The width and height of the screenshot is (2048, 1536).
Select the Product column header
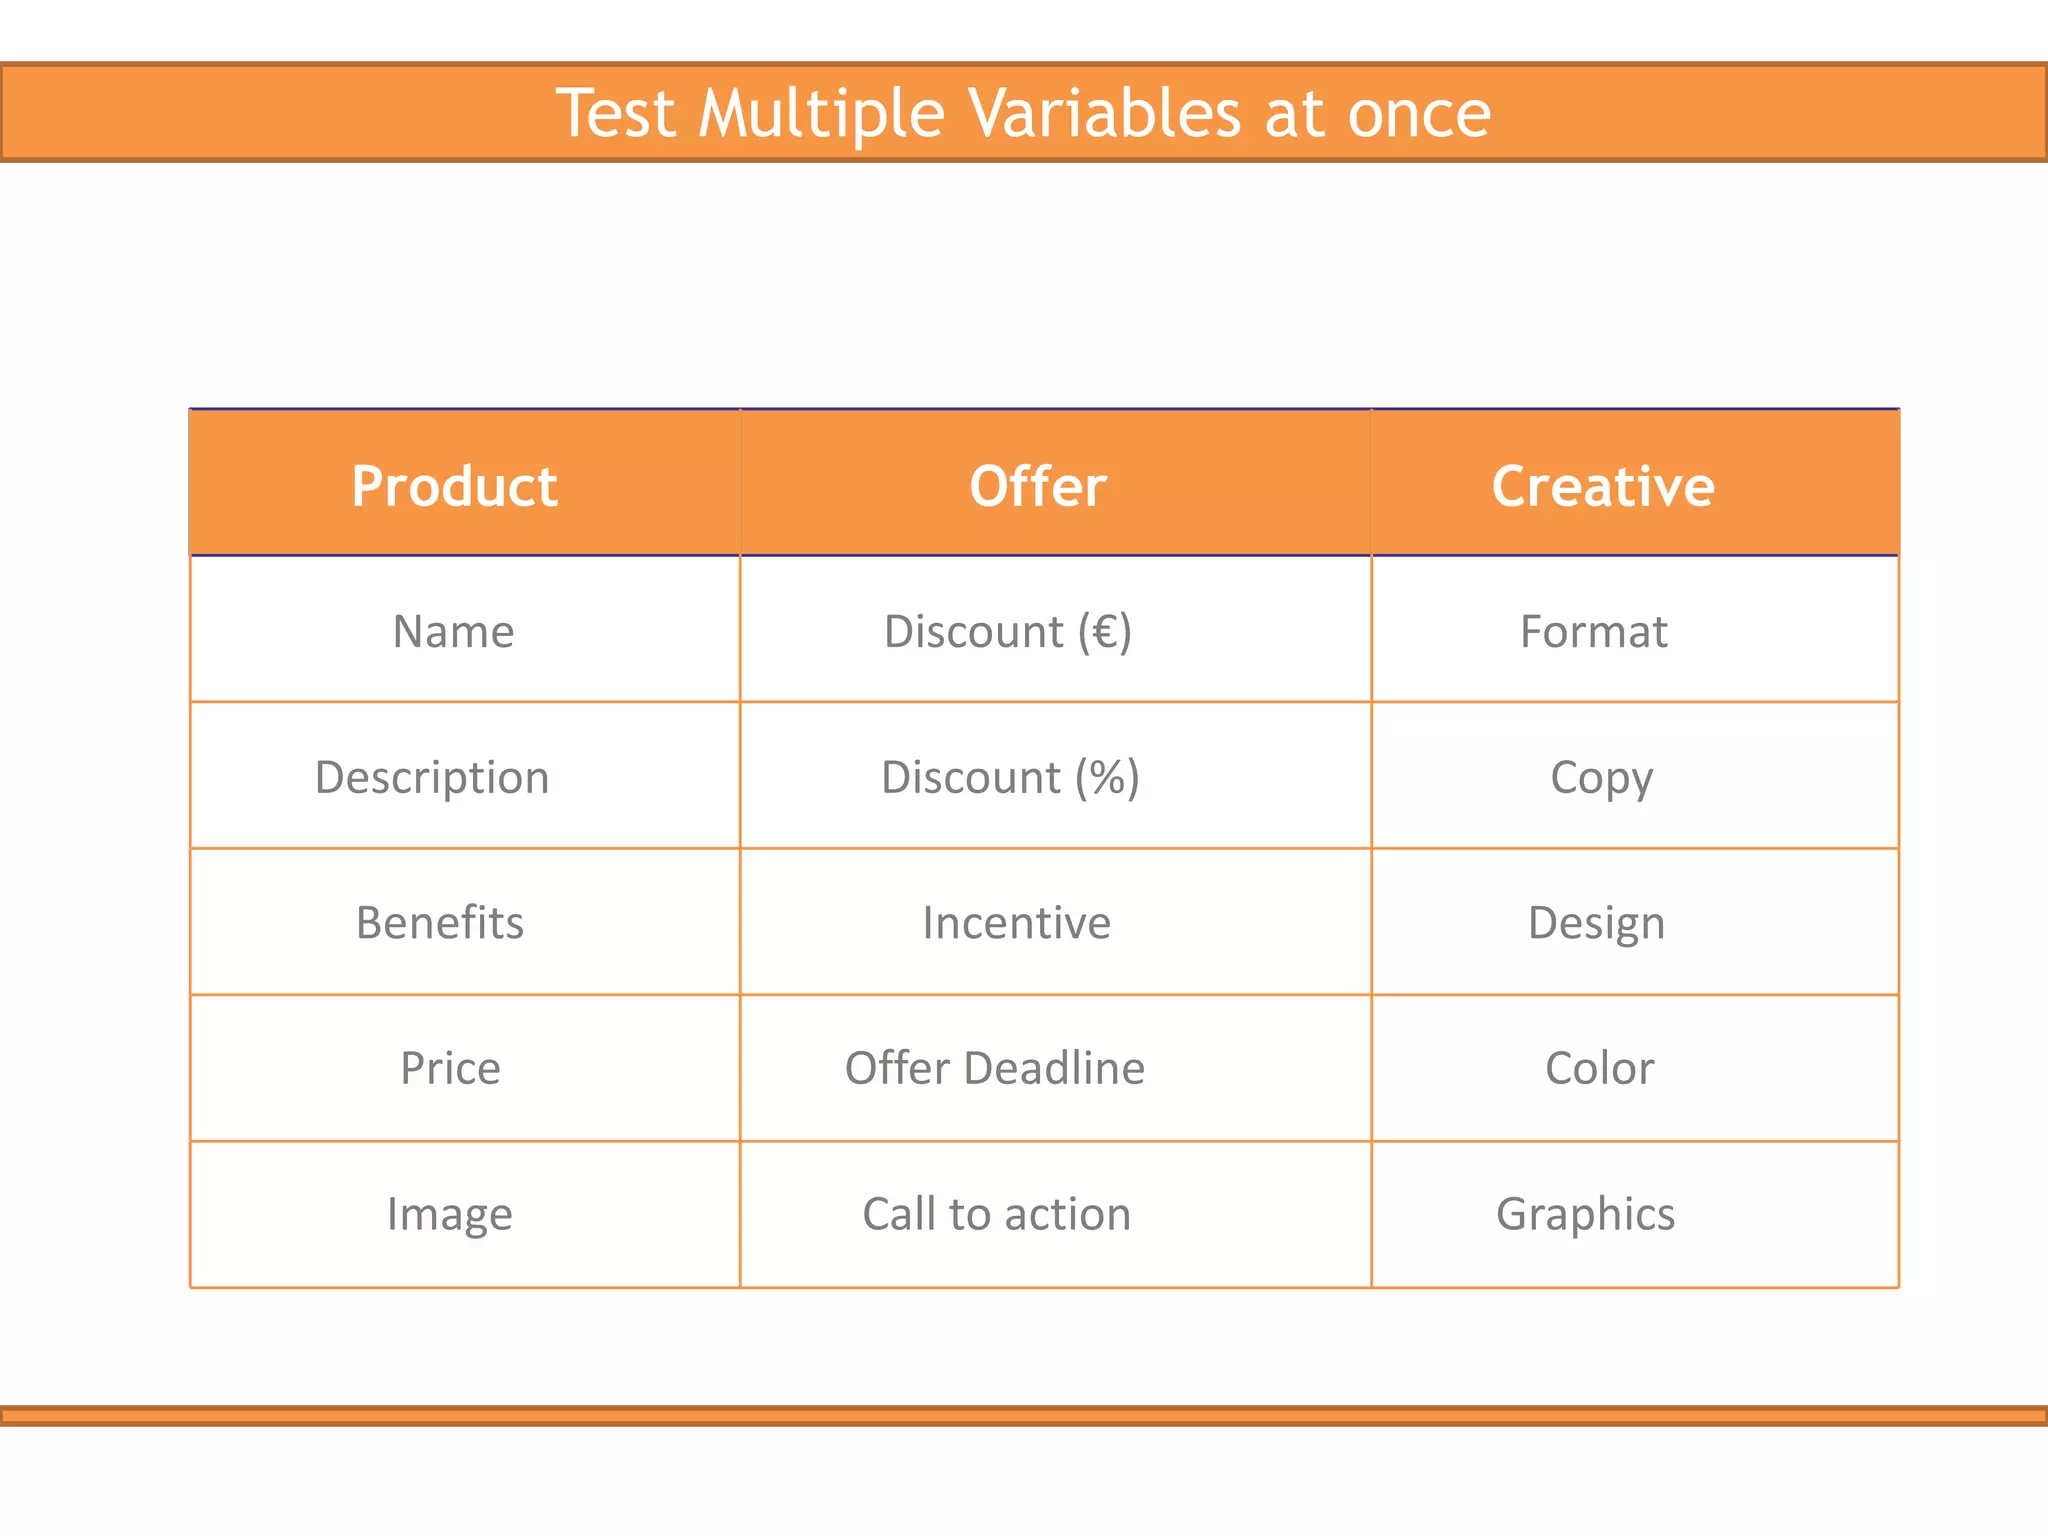[454, 486]
